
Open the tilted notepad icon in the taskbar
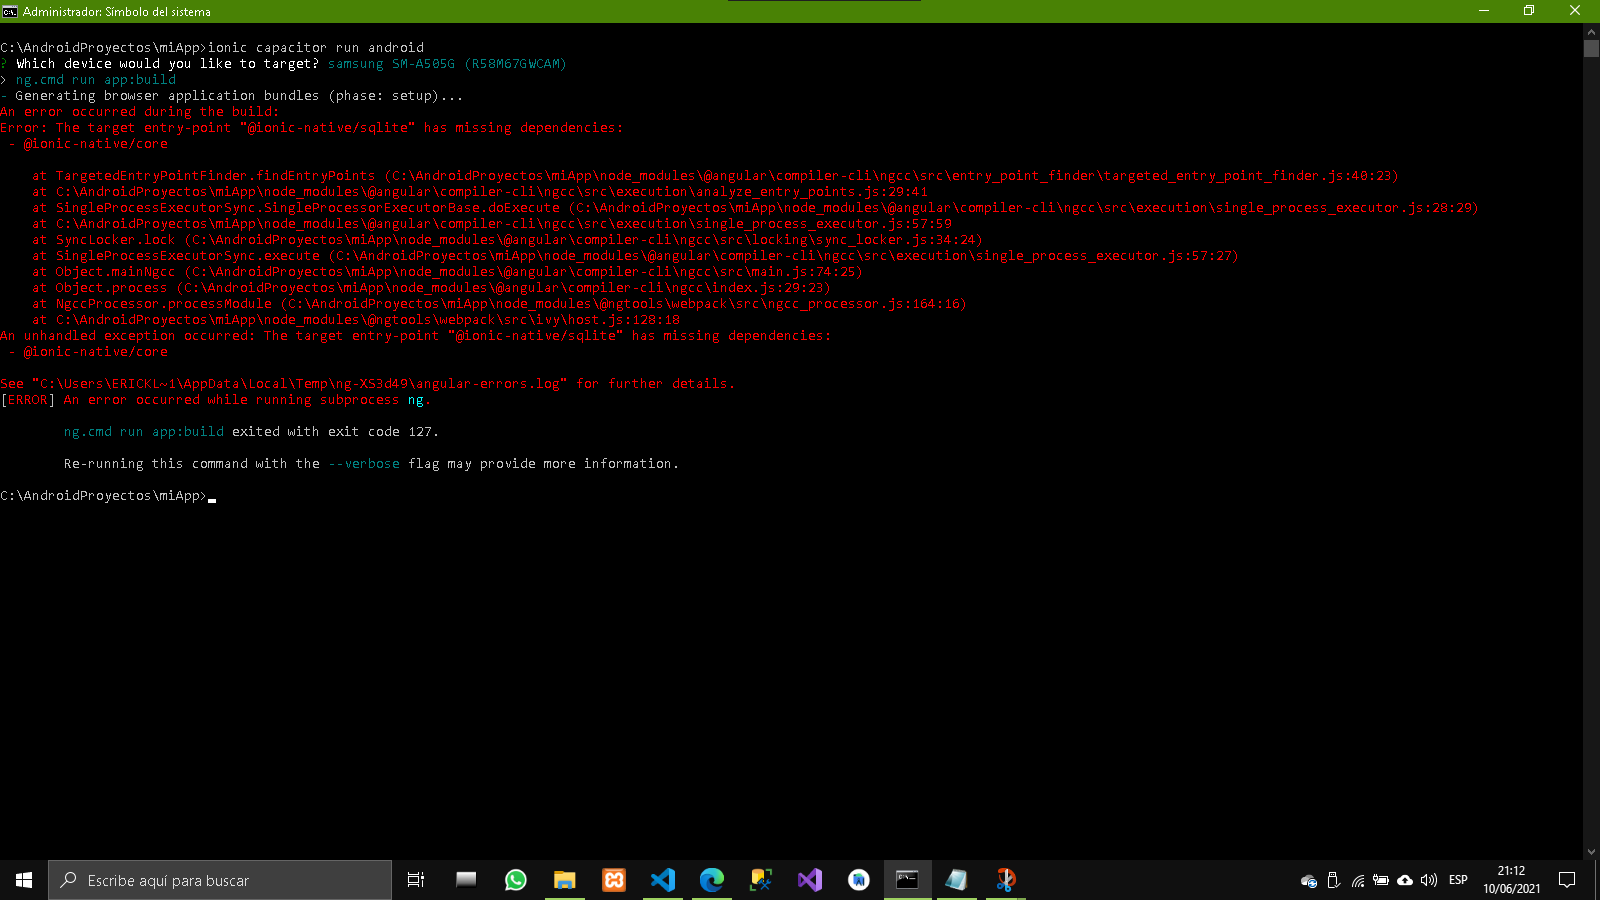[957, 880]
